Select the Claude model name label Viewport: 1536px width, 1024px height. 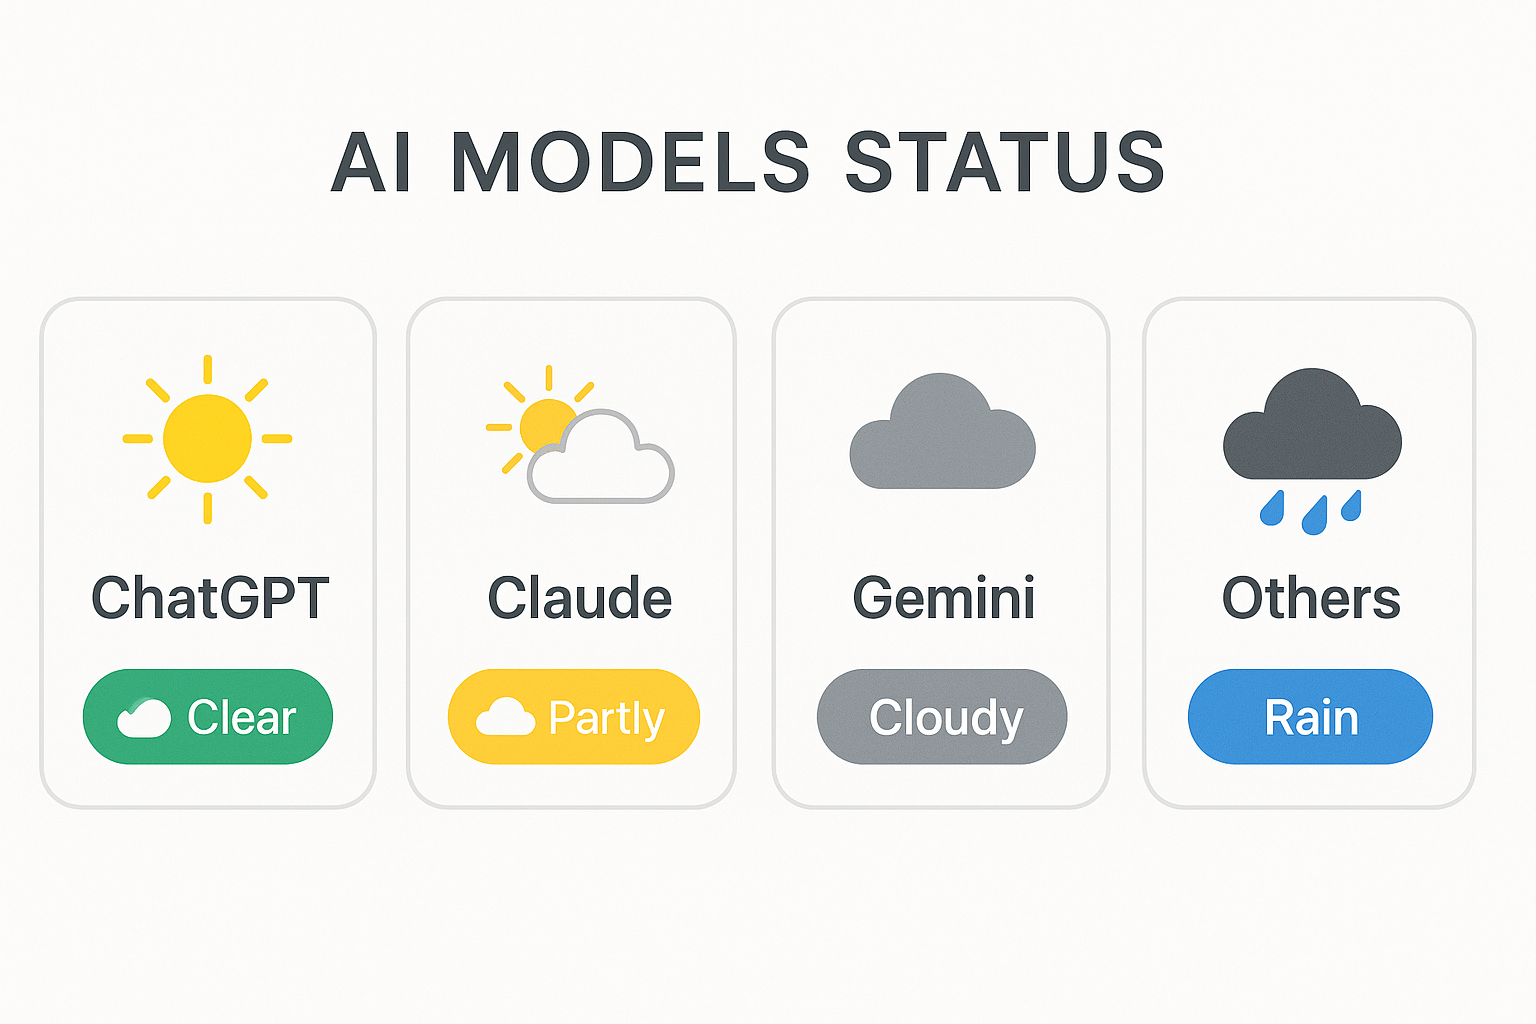580,598
